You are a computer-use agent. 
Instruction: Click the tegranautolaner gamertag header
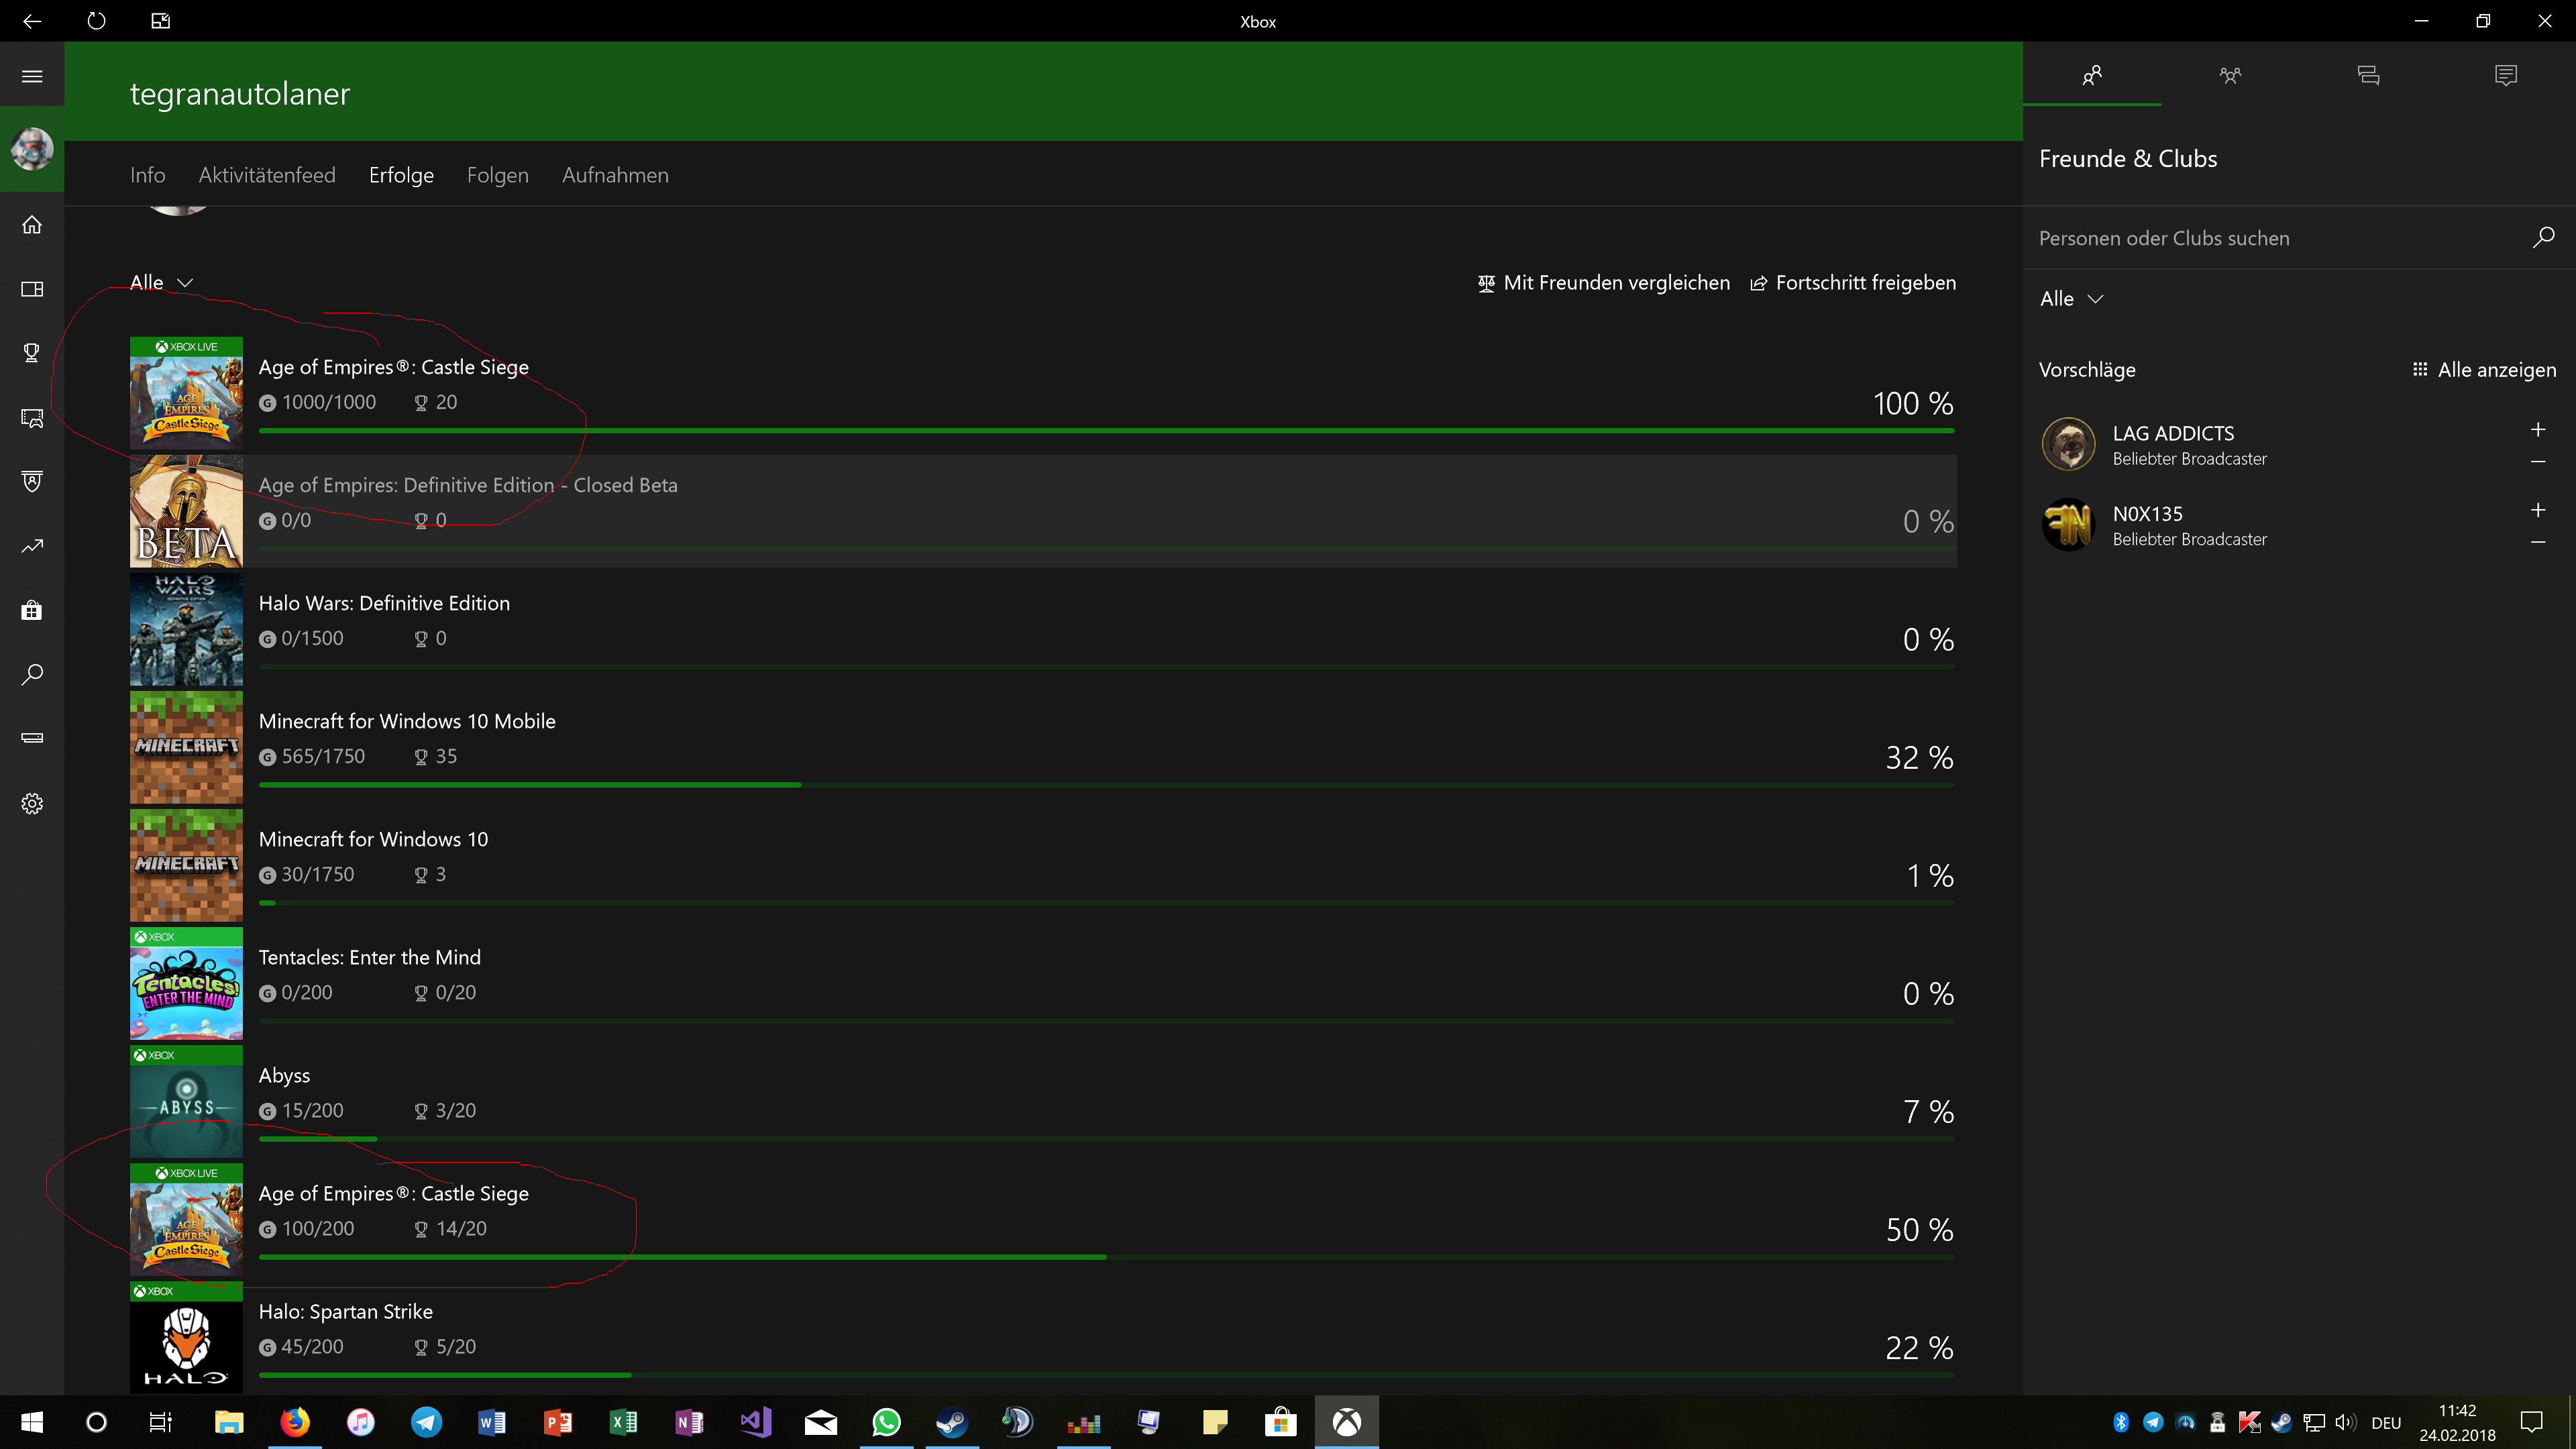tap(240, 93)
